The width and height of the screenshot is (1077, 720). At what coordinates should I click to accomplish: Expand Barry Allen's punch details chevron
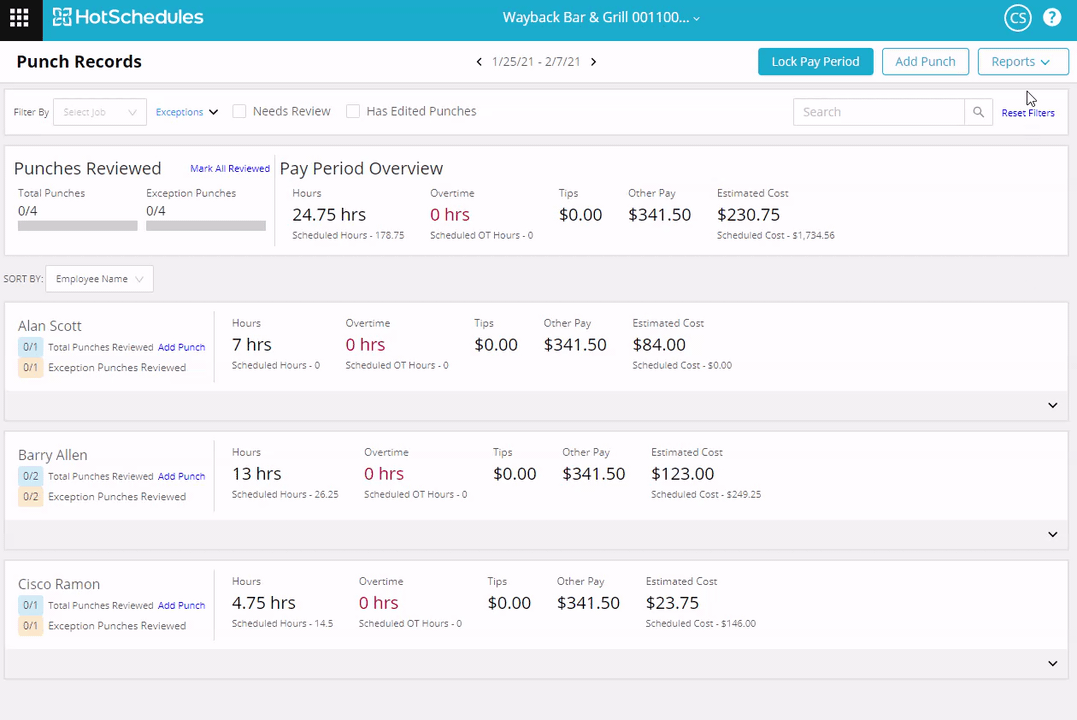1052,534
